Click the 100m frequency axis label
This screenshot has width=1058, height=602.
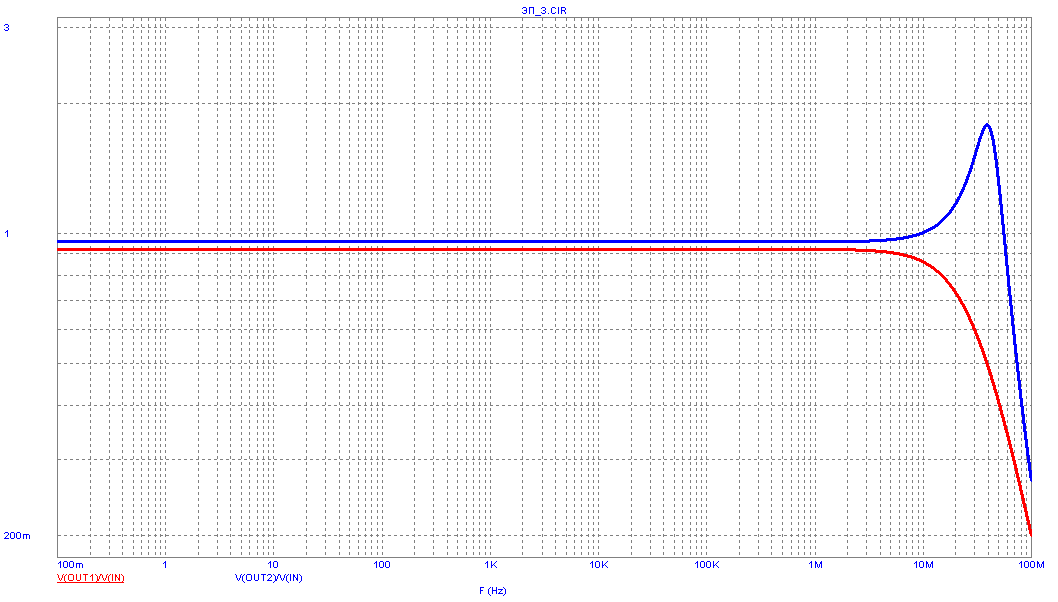(70, 564)
